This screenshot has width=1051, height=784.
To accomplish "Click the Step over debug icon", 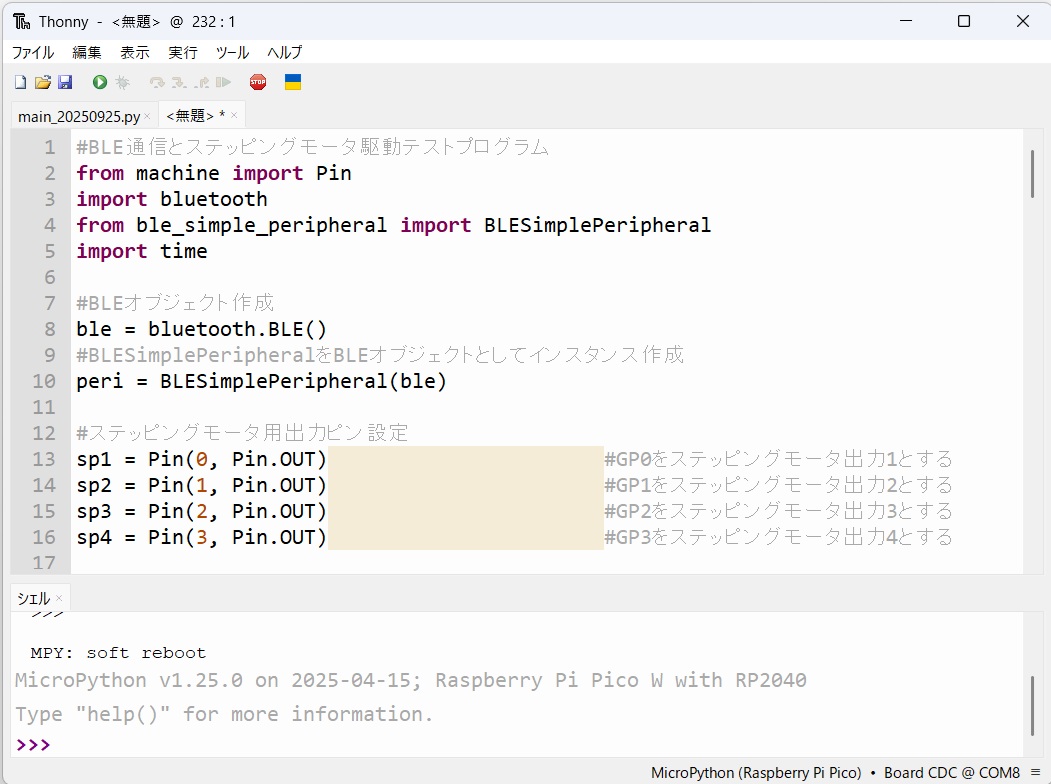I will tap(157, 83).
